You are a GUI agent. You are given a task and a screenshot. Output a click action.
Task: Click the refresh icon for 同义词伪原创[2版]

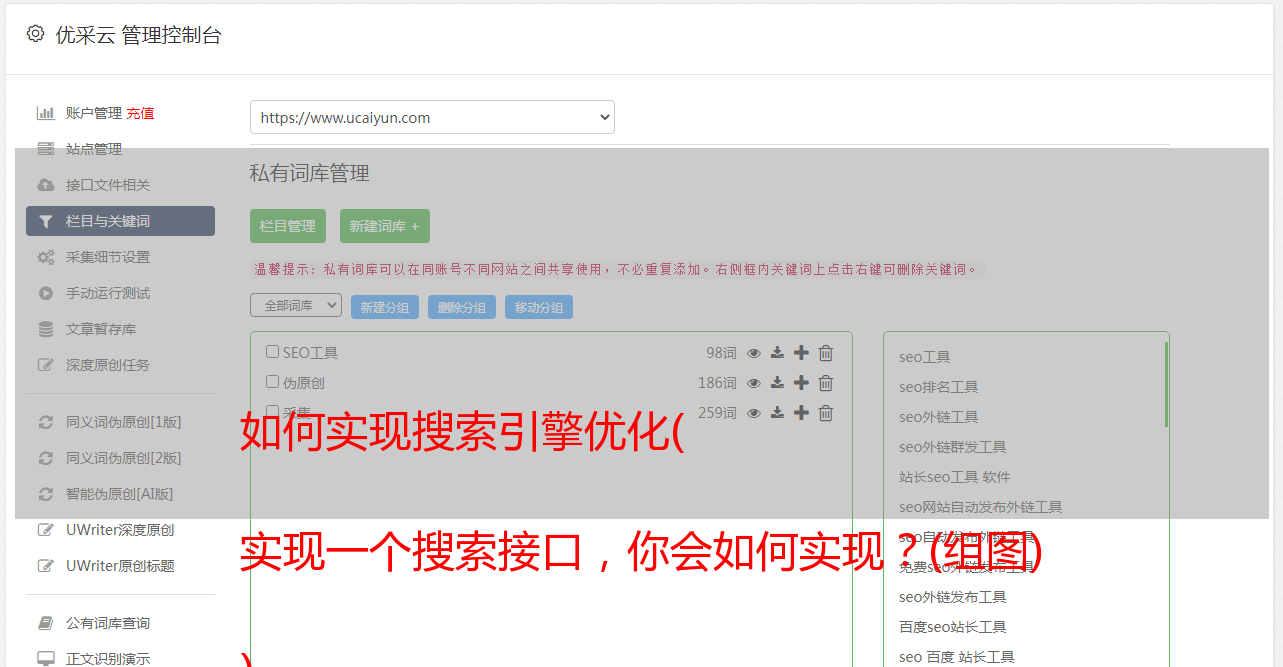coord(45,458)
